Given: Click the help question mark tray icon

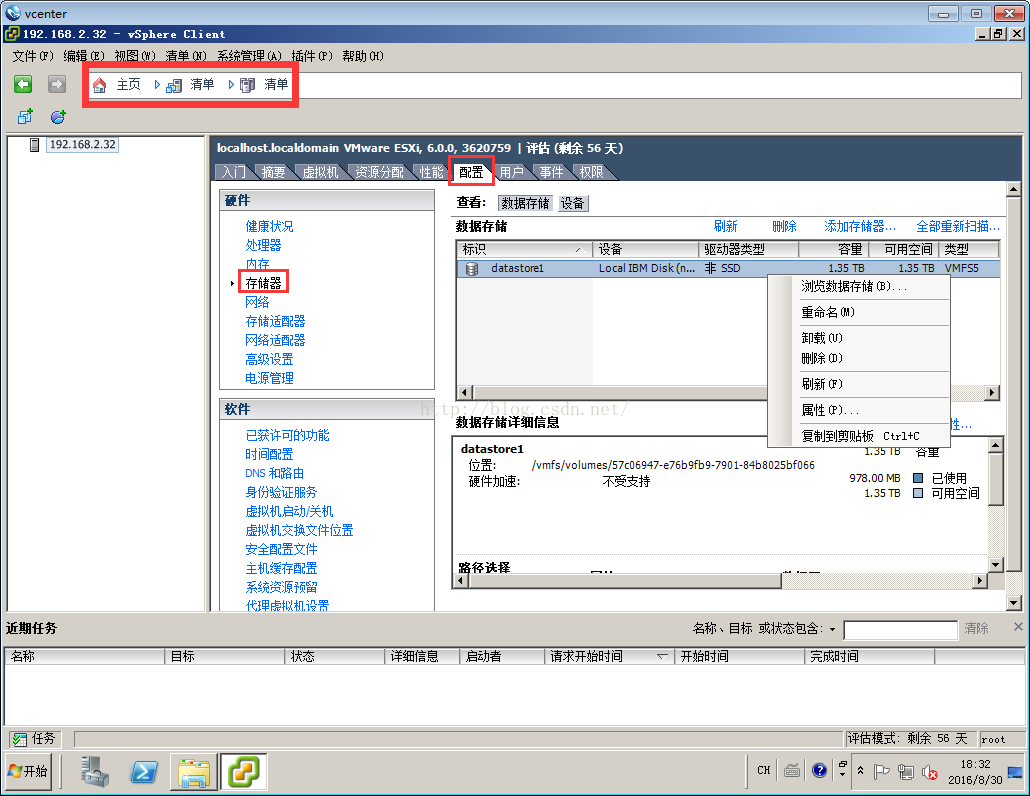Looking at the screenshot, I should 819,770.
